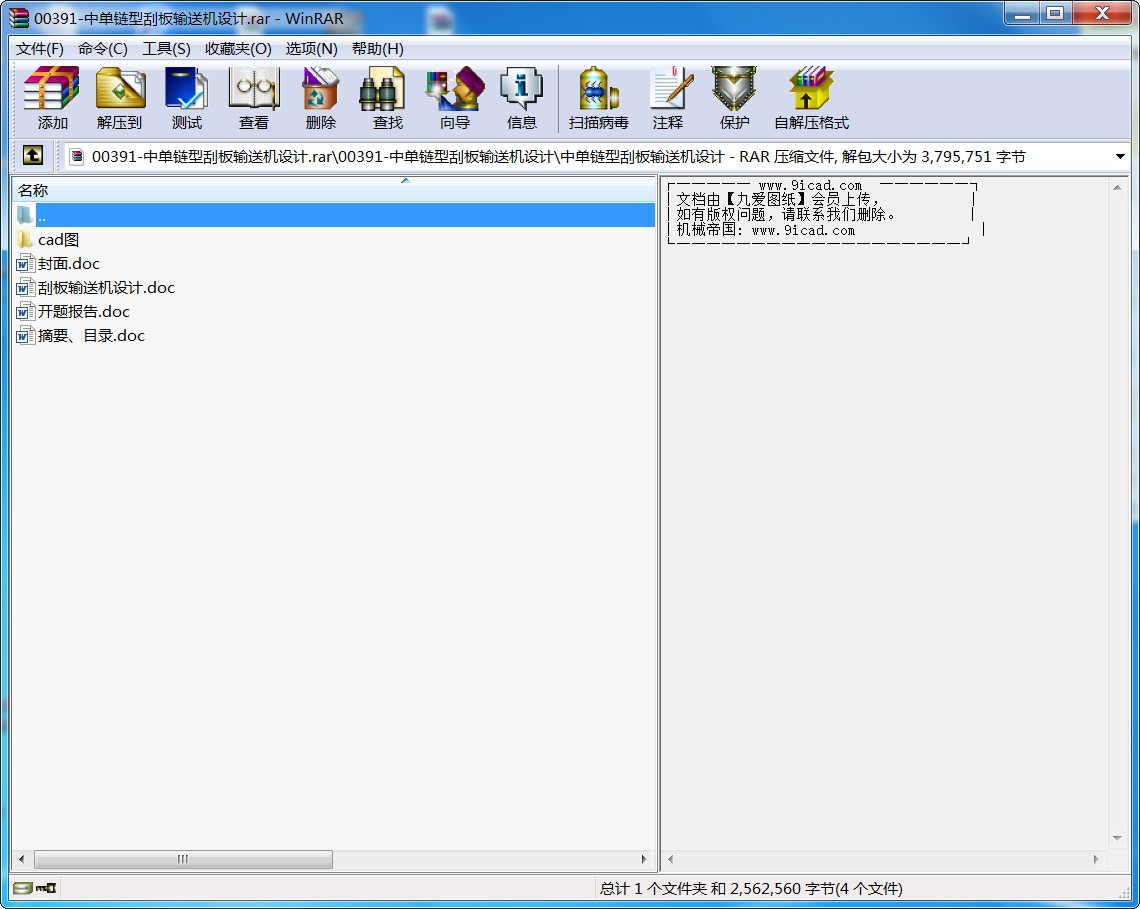Screen dimensions: 1140x909
Task: Click the file list horizontal scrollbar
Action: click(x=183, y=859)
